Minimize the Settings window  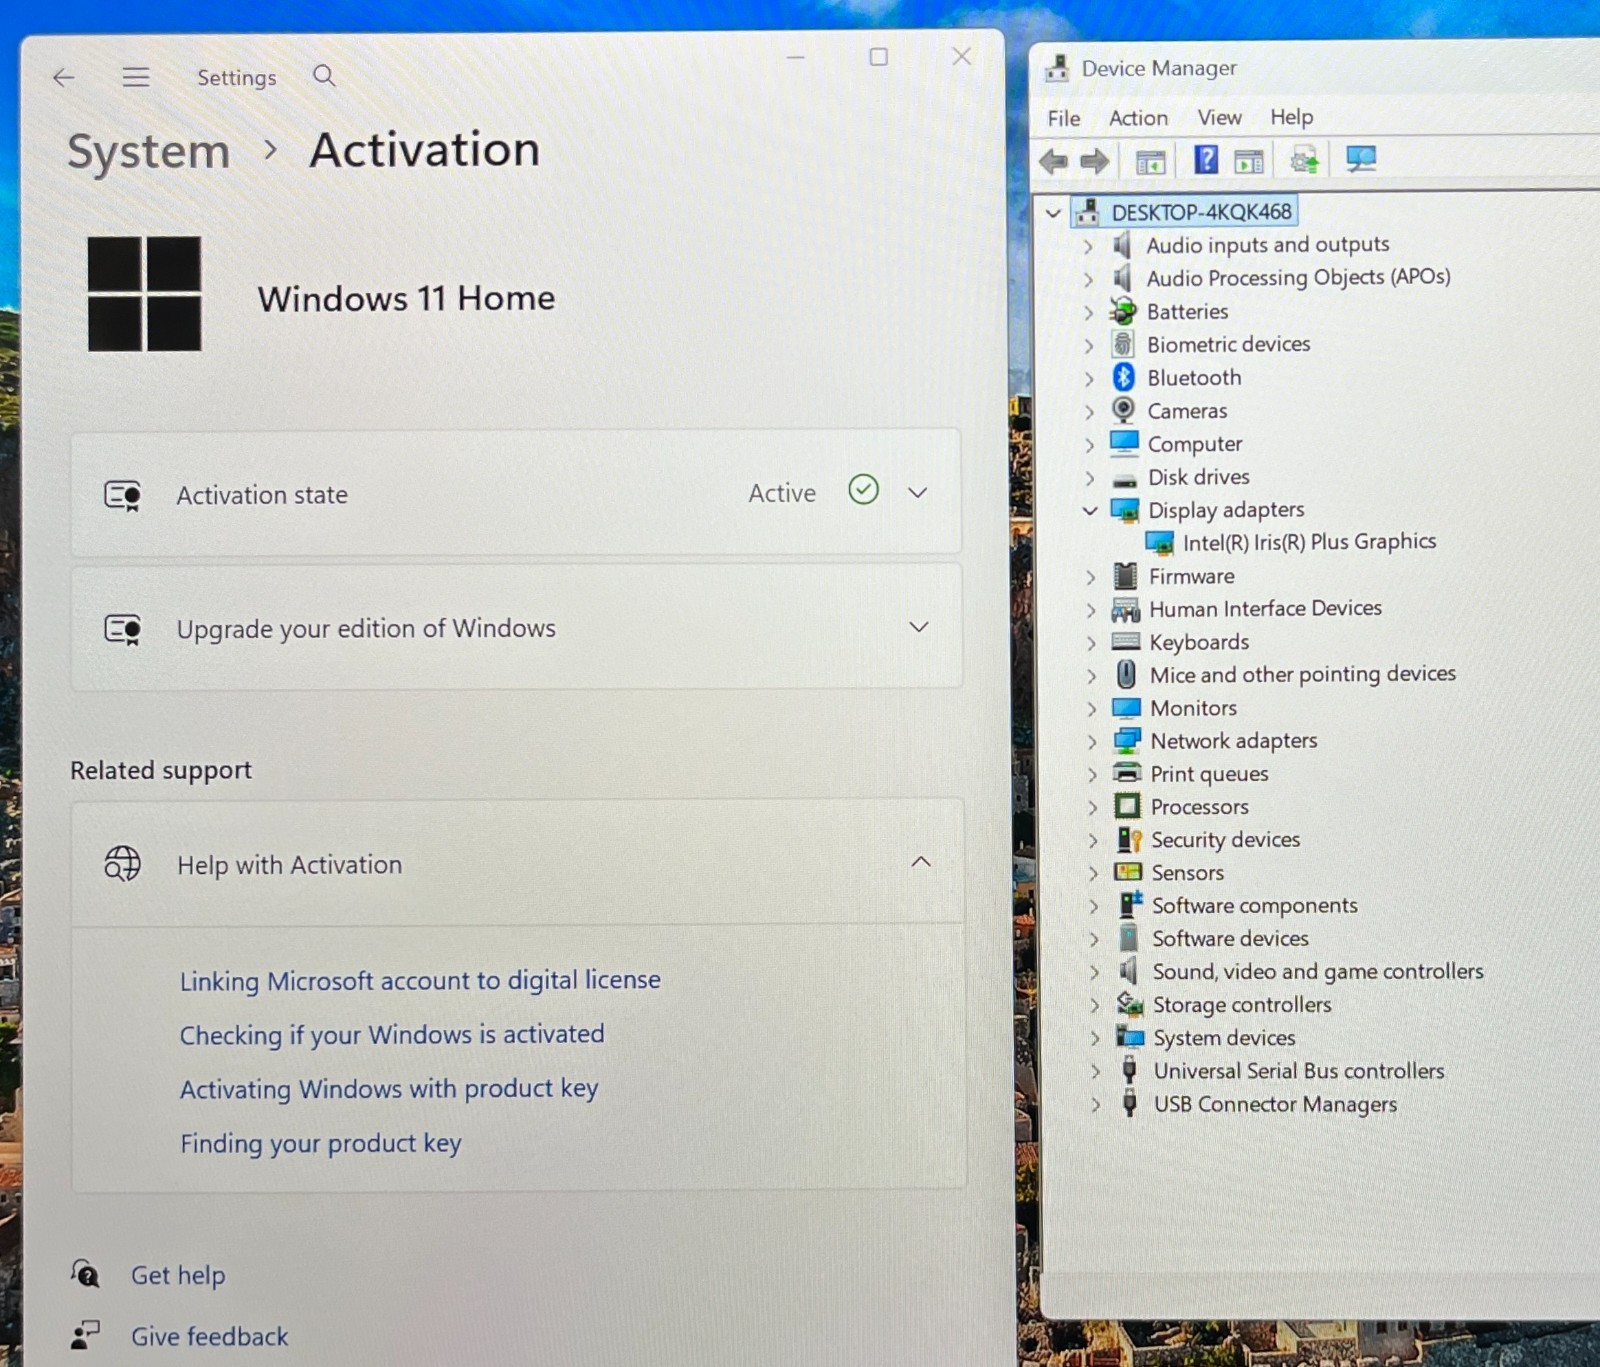[796, 57]
